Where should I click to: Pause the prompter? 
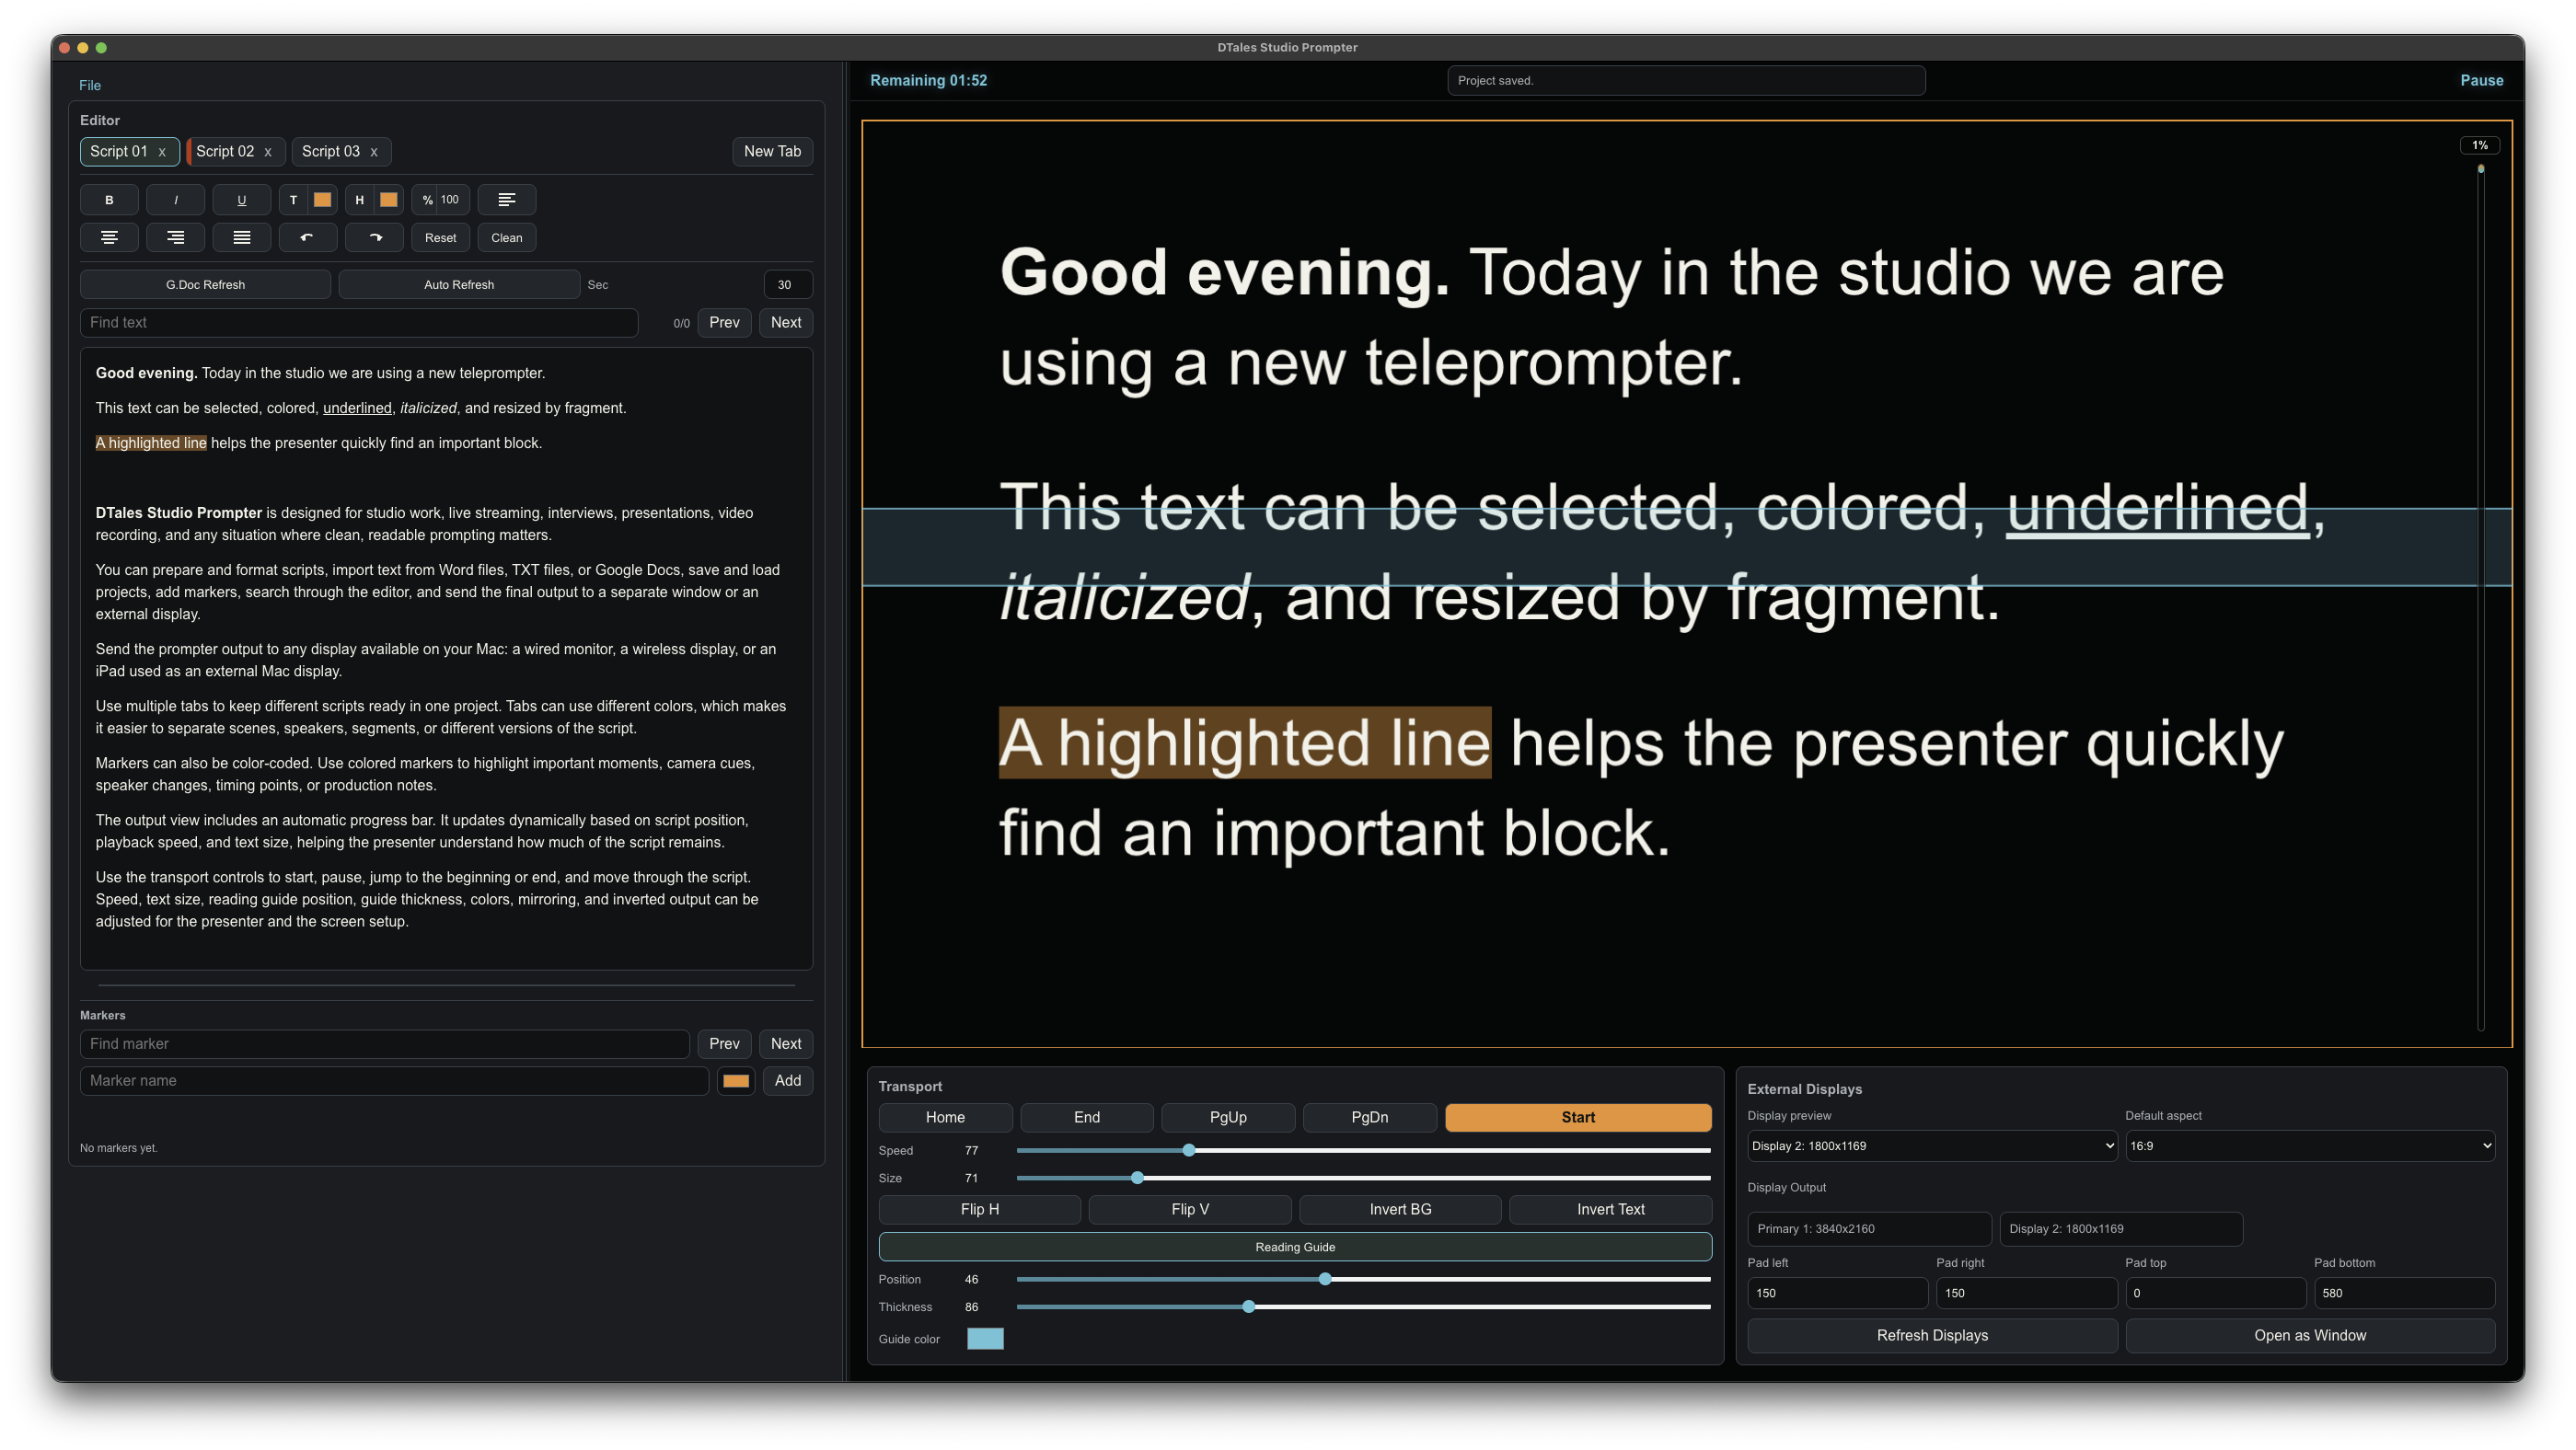click(x=2482, y=81)
